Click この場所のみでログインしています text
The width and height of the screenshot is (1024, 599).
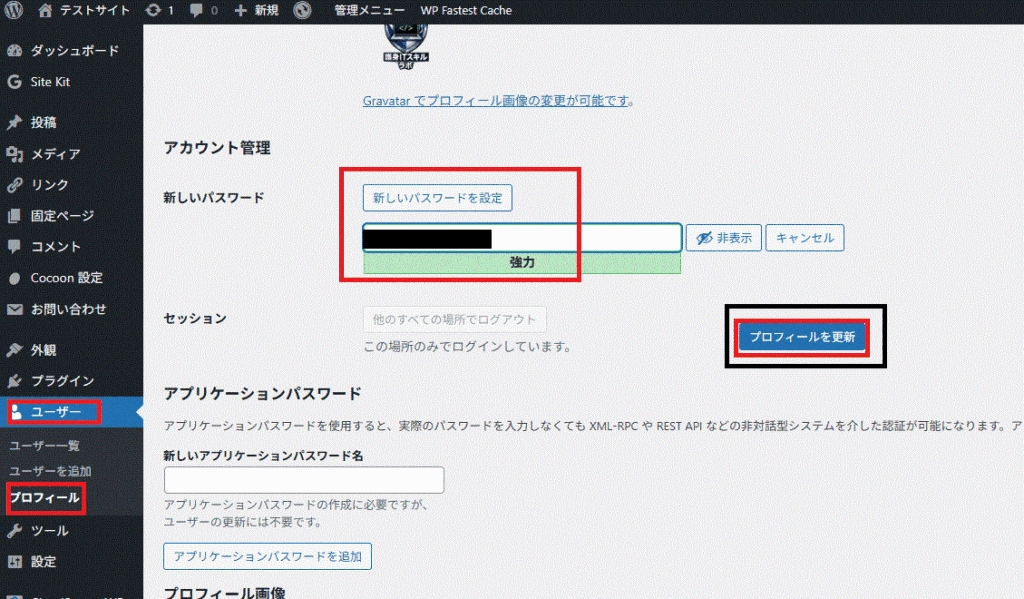468,347
